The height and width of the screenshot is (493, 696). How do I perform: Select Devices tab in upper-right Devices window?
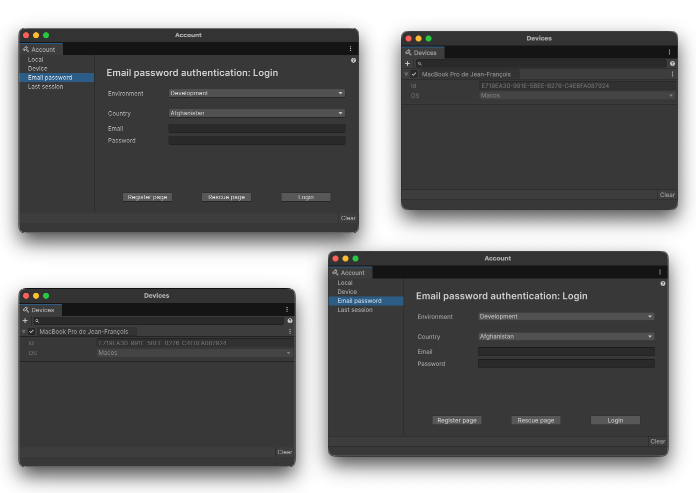422,52
